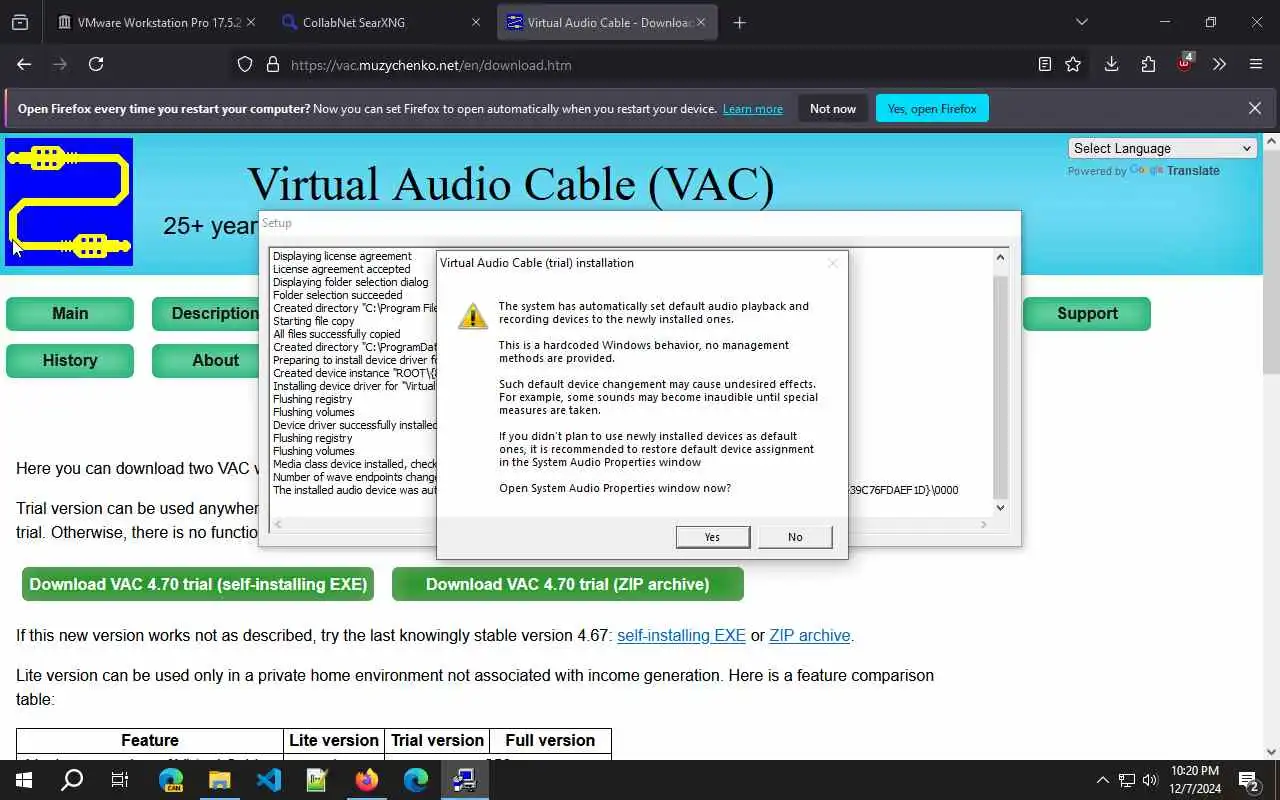Click the 4.67 ZIP archive link
Viewport: 1280px width, 800px height.
810,635
